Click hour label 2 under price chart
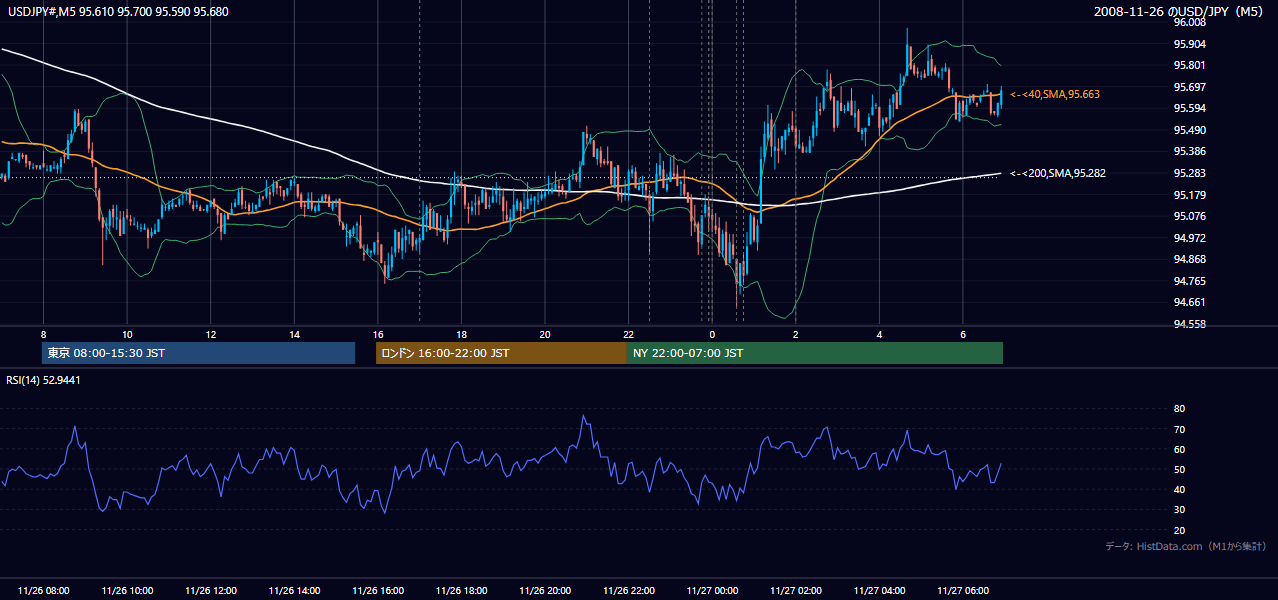1278x600 pixels. 795,334
